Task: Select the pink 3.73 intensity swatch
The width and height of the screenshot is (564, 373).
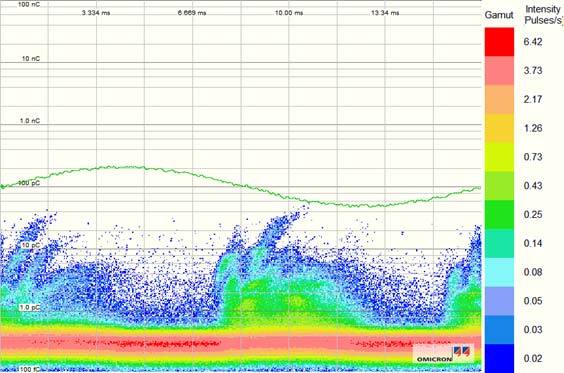Action: [499, 70]
